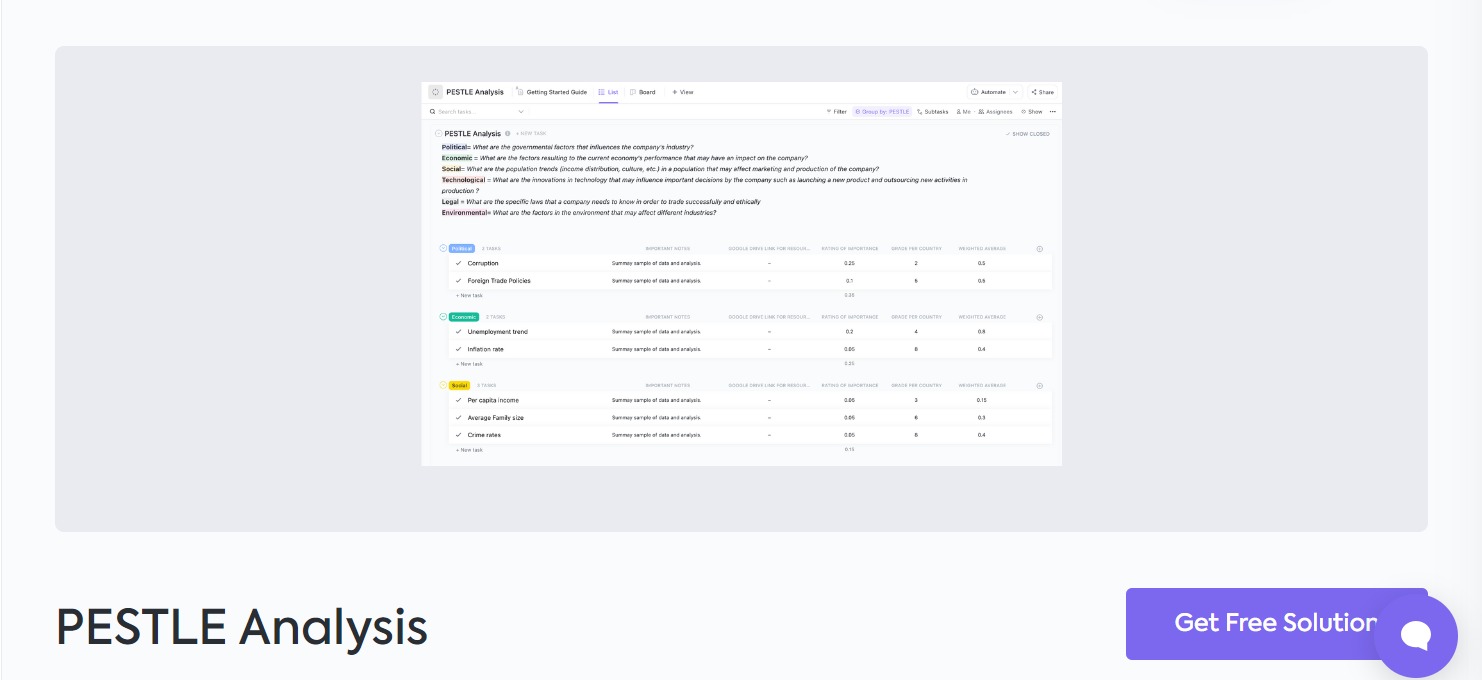Image resolution: width=1482 pixels, height=680 pixels.
Task: Open the chat support bubble
Action: 1415,636
